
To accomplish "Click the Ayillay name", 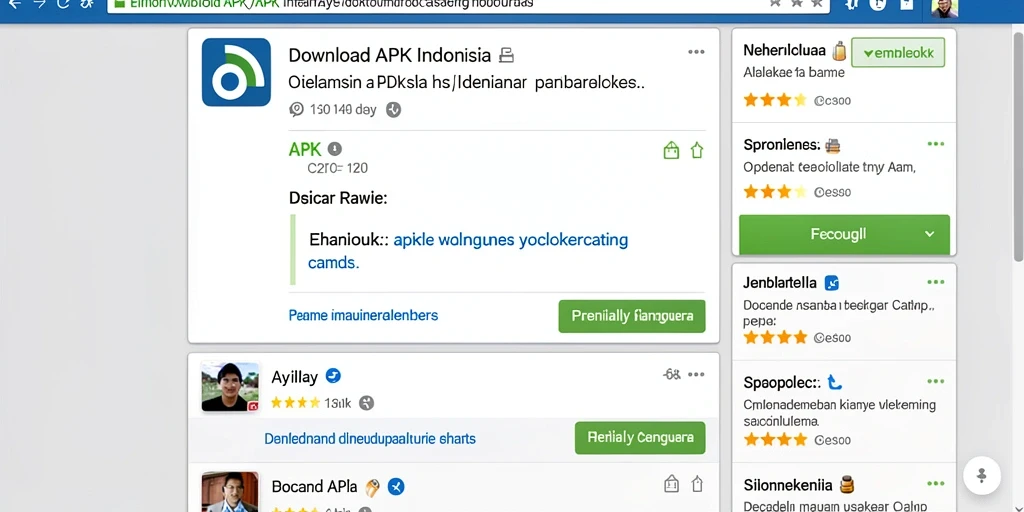I will pos(295,377).
